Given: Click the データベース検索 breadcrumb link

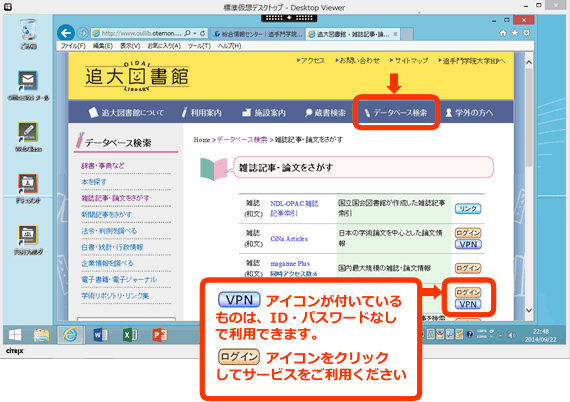Looking at the screenshot, I should [x=242, y=140].
